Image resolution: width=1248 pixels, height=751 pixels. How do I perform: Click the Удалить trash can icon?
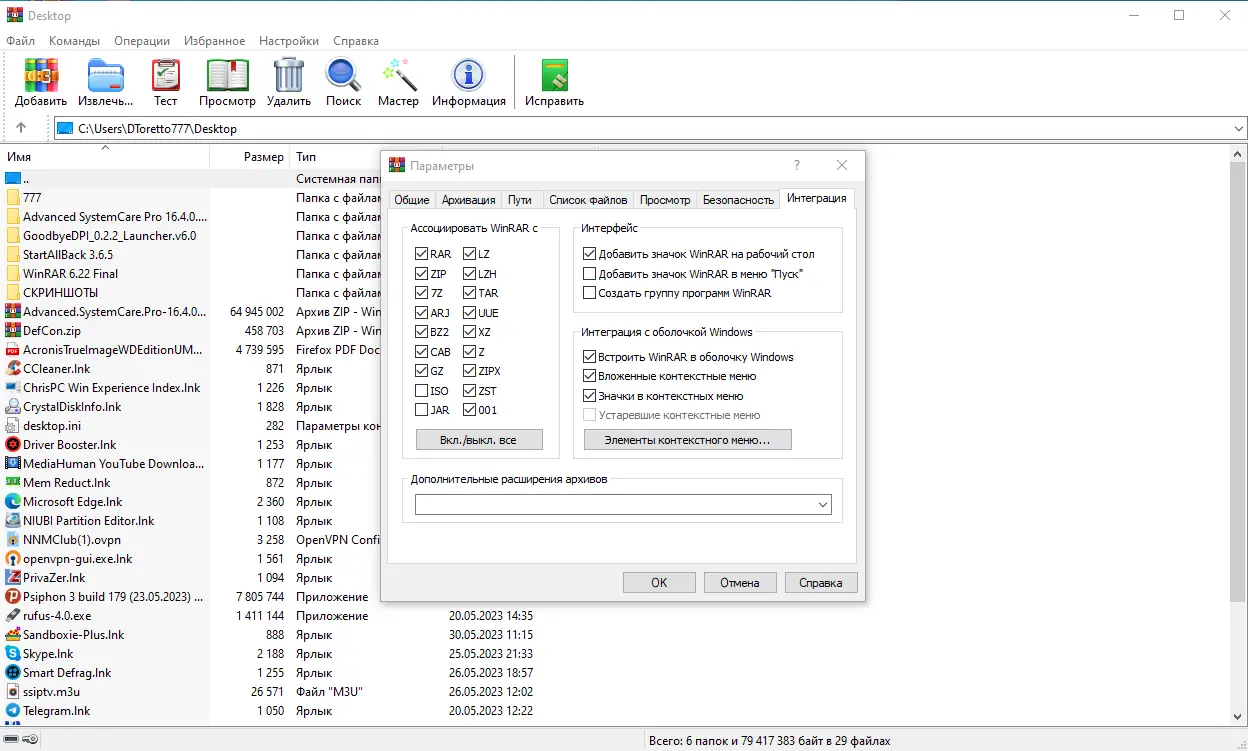(289, 75)
